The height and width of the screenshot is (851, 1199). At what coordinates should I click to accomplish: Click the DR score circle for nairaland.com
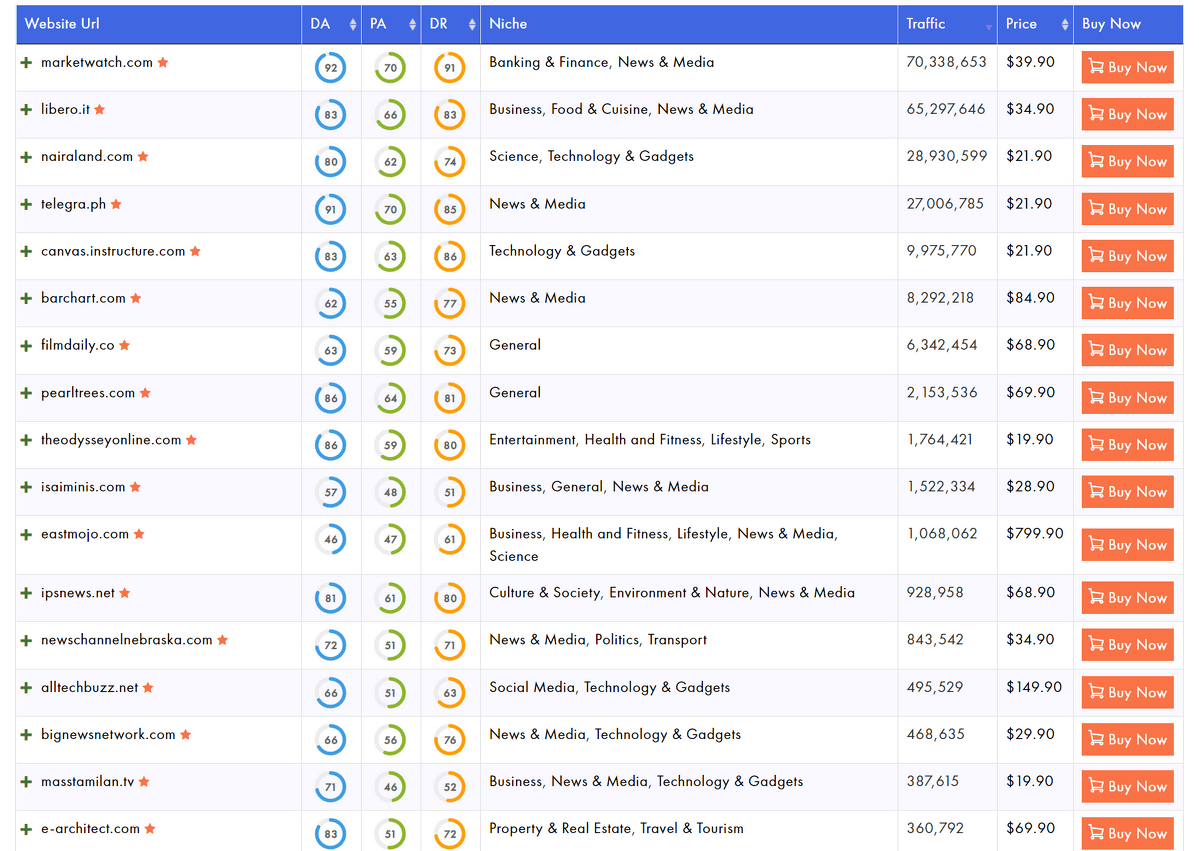click(x=450, y=161)
